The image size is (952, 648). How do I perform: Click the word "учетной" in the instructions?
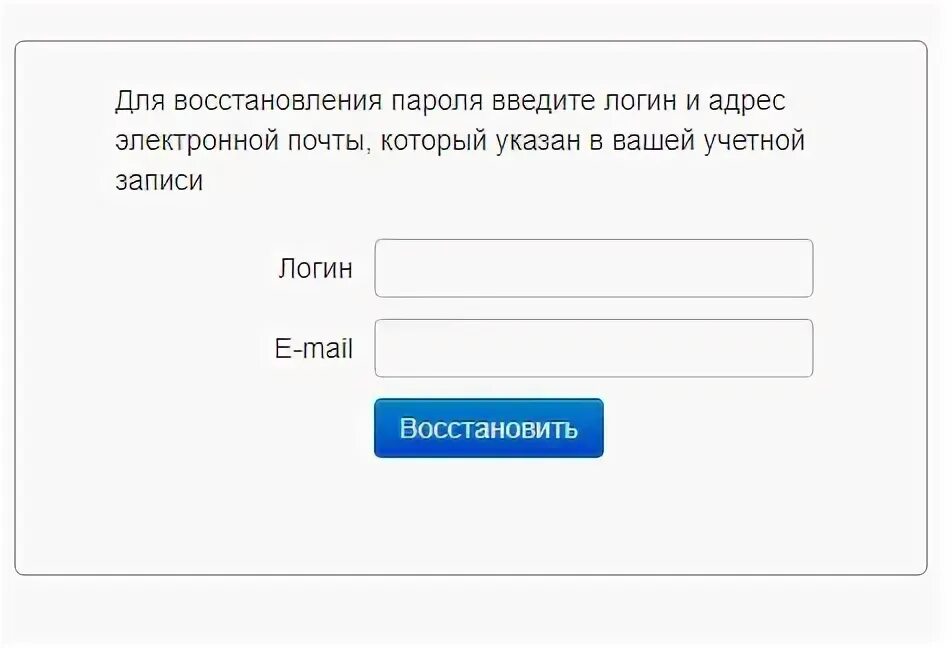pyautogui.click(x=754, y=141)
